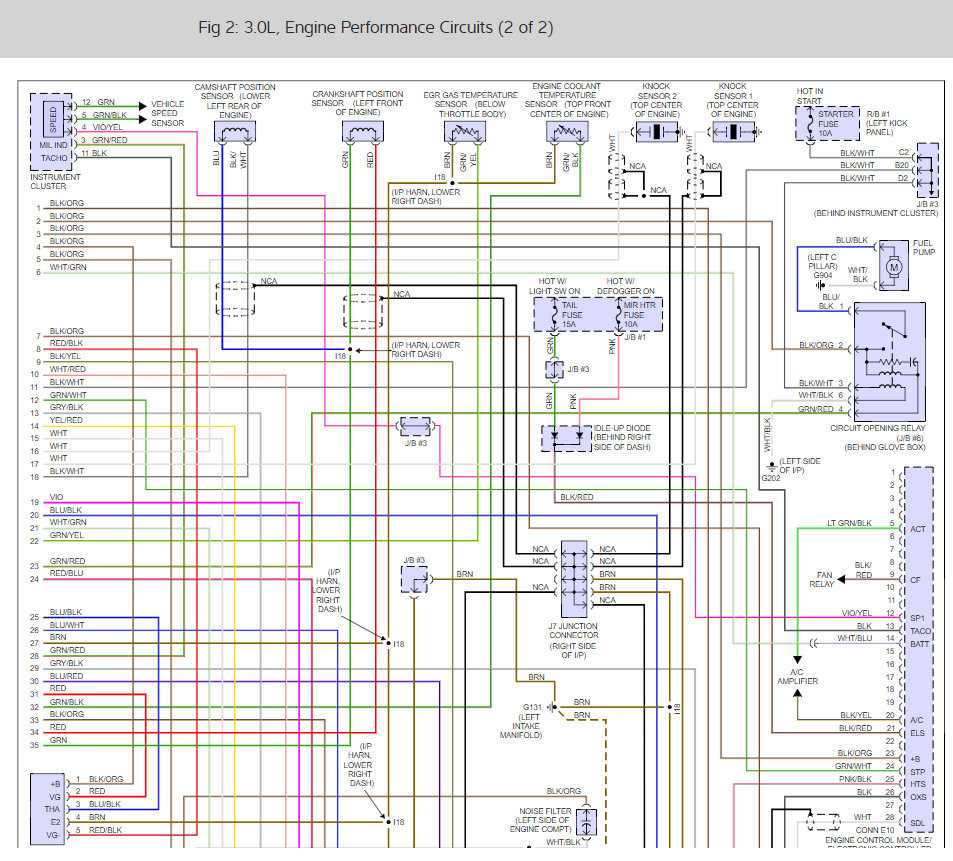Click the 'WHT/GRN' wire label at pin 6

click(68, 267)
